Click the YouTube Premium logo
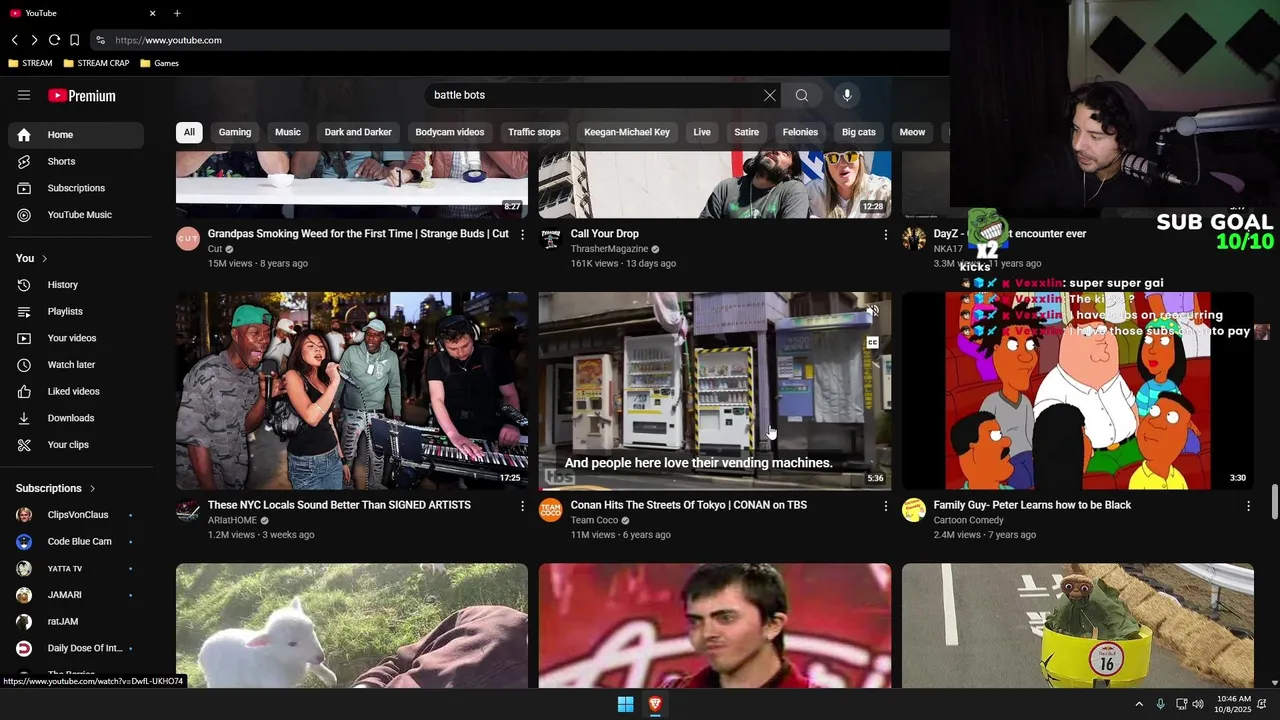Viewport: 1280px width, 720px height. point(82,96)
